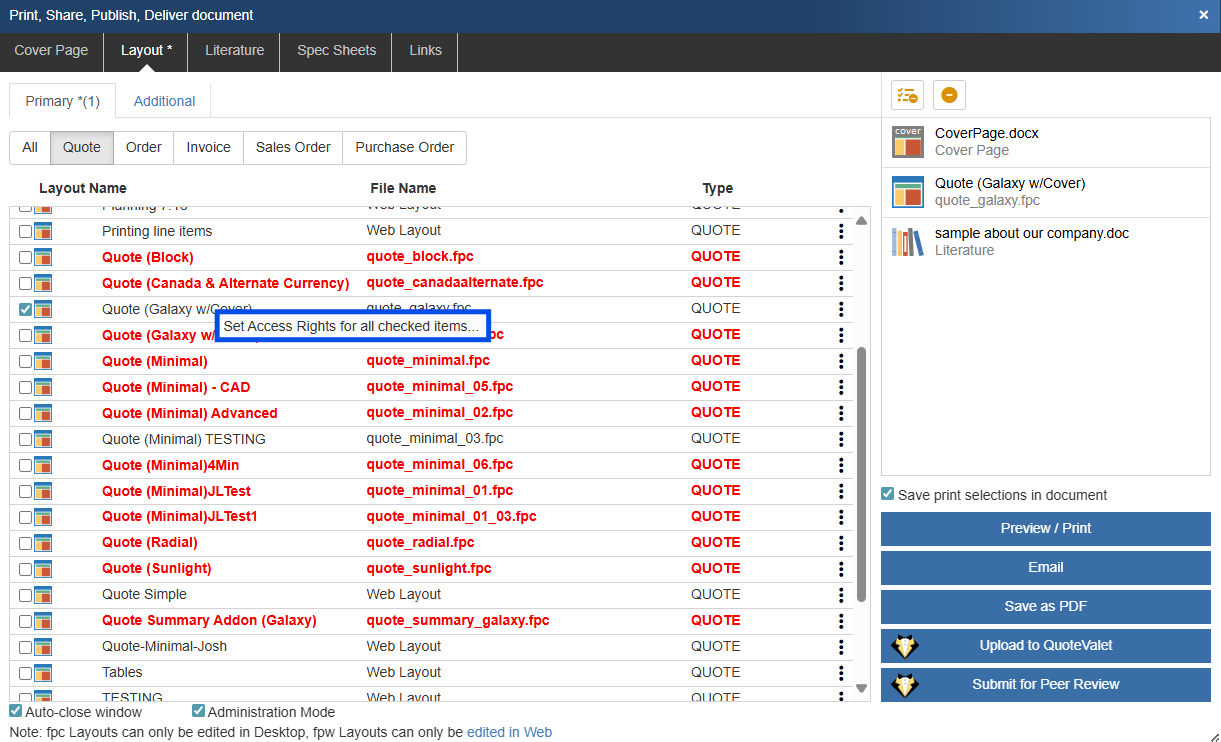
Task: Click the Preview / Print button
Action: click(x=1045, y=528)
